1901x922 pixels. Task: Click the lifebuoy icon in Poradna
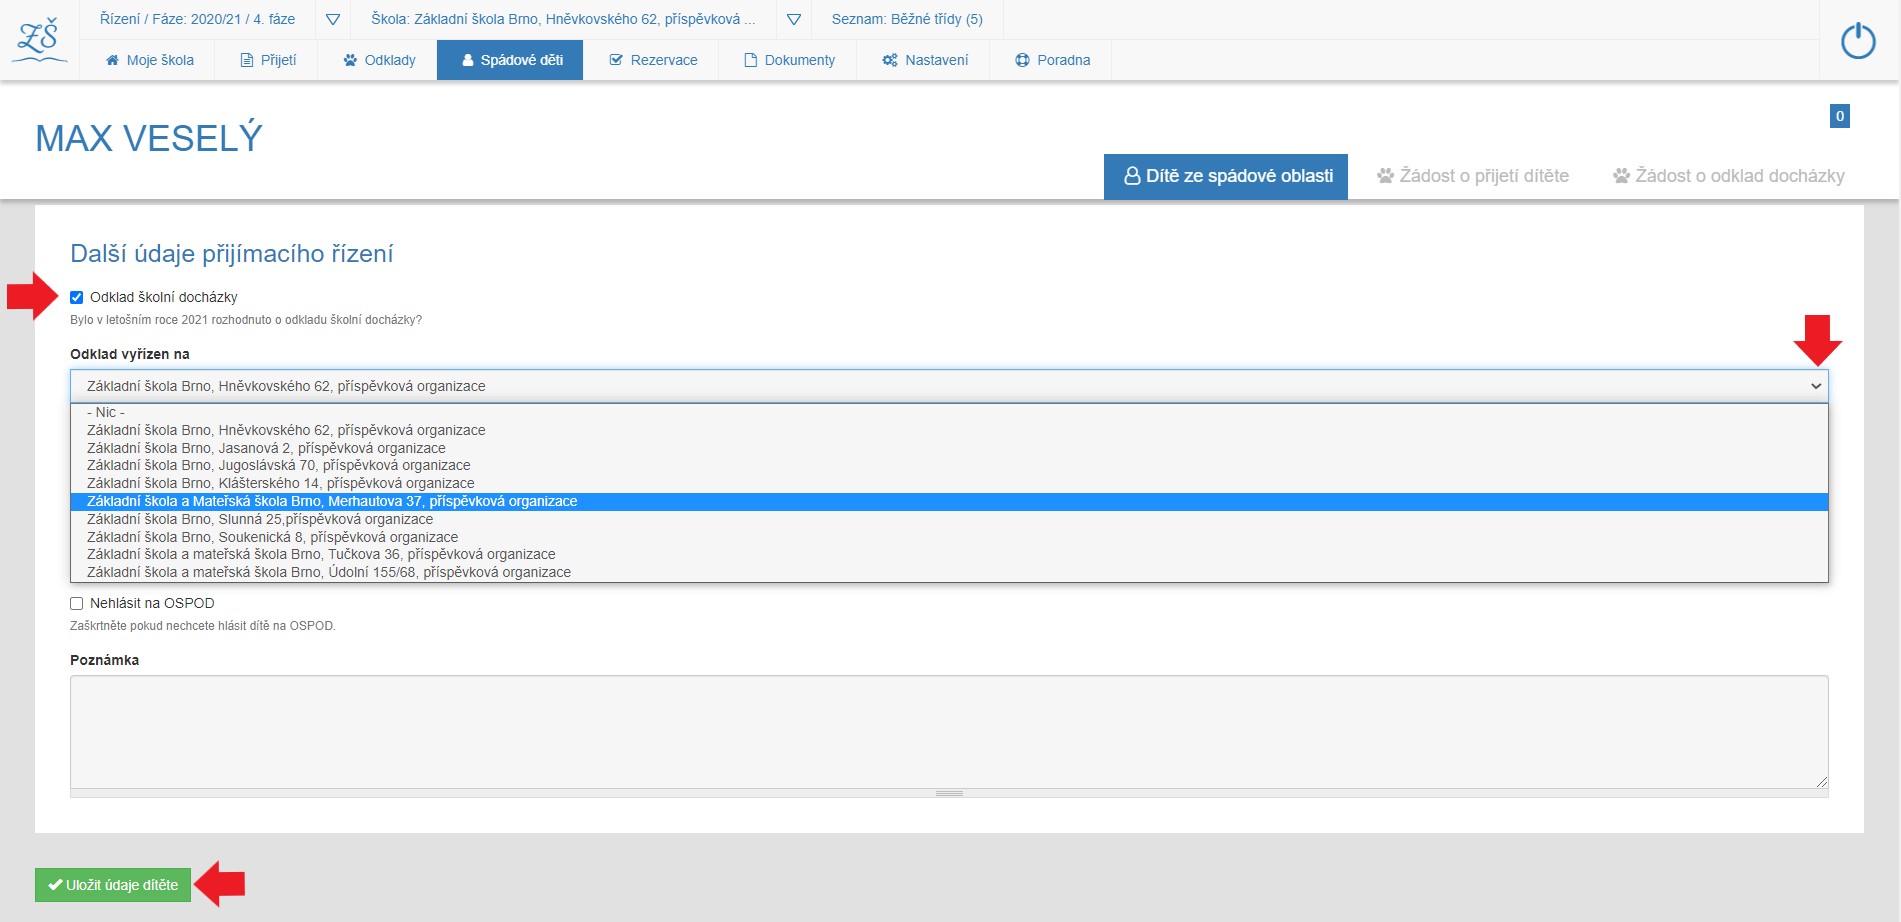click(1022, 60)
